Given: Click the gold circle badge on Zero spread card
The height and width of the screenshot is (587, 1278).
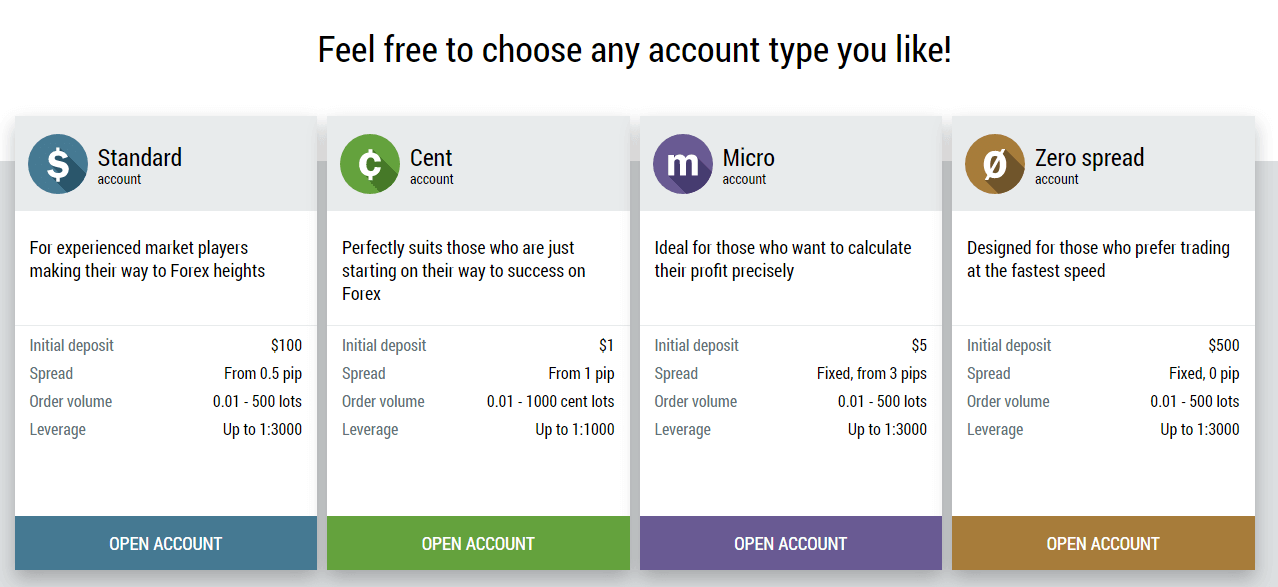Looking at the screenshot, I should pyautogui.click(x=995, y=163).
